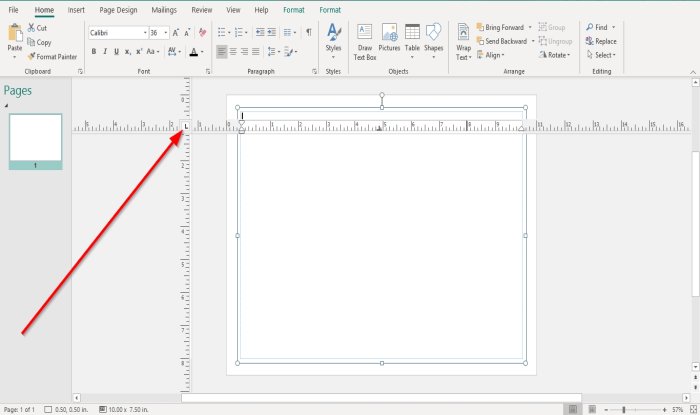Viewport: 700px width, 415px height.
Task: Switch to the Insert tab
Action: point(76,10)
